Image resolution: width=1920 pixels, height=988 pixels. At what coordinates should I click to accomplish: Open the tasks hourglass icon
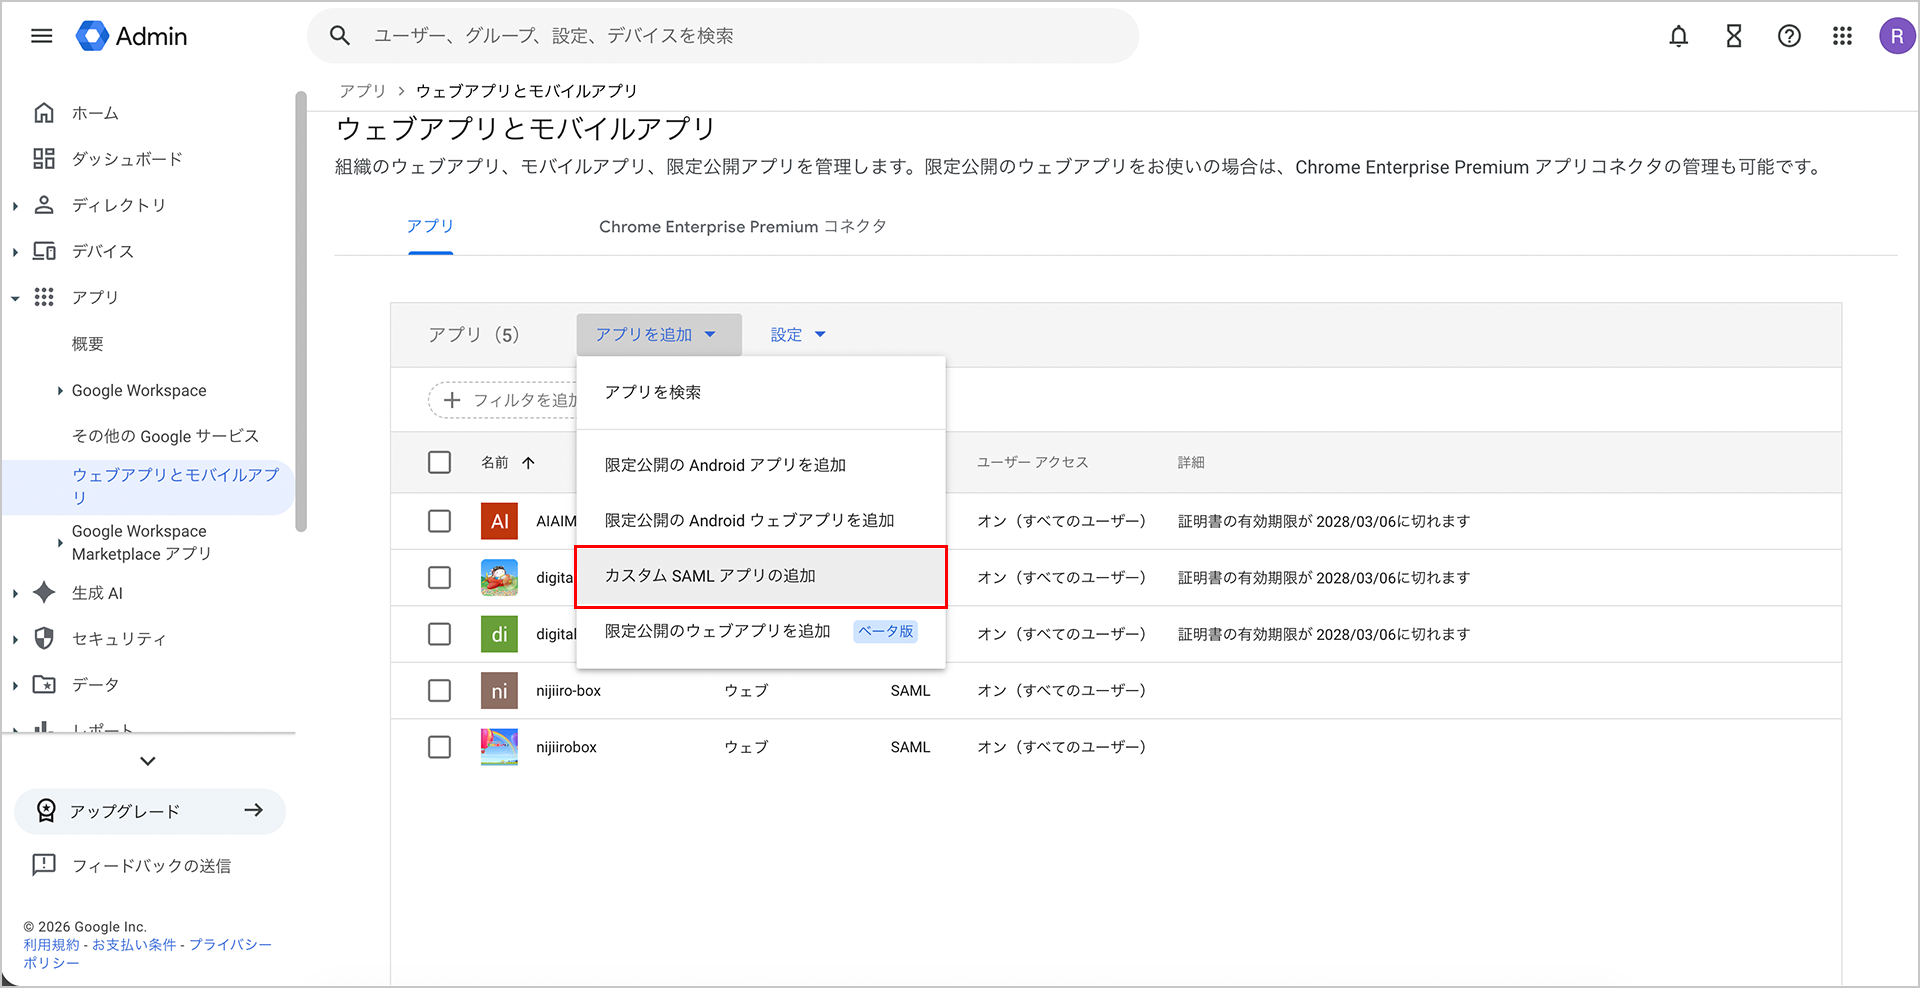coord(1734,36)
